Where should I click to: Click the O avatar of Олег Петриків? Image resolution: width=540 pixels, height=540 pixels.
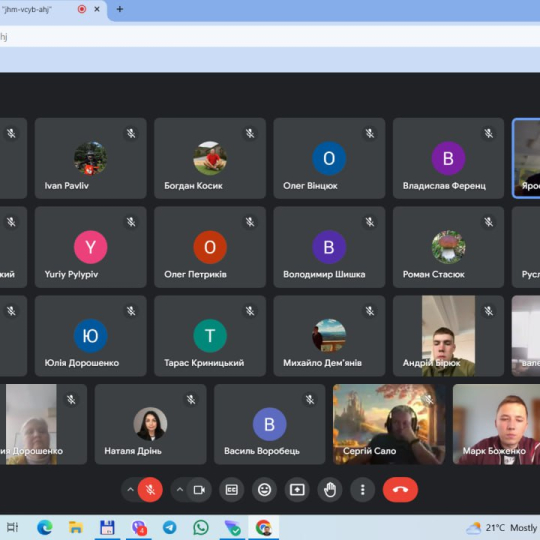click(210, 247)
